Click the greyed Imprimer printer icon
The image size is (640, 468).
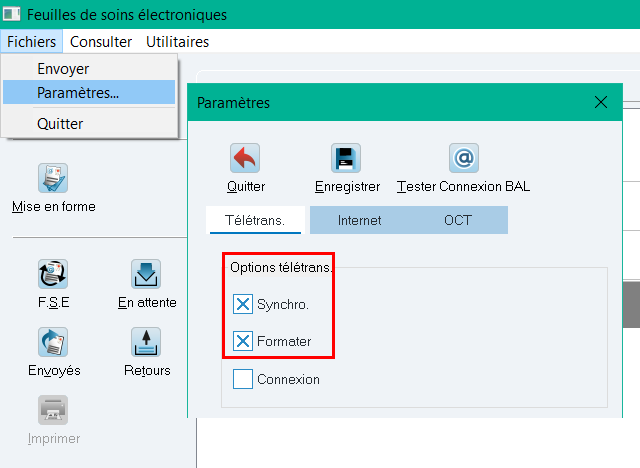click(53, 410)
